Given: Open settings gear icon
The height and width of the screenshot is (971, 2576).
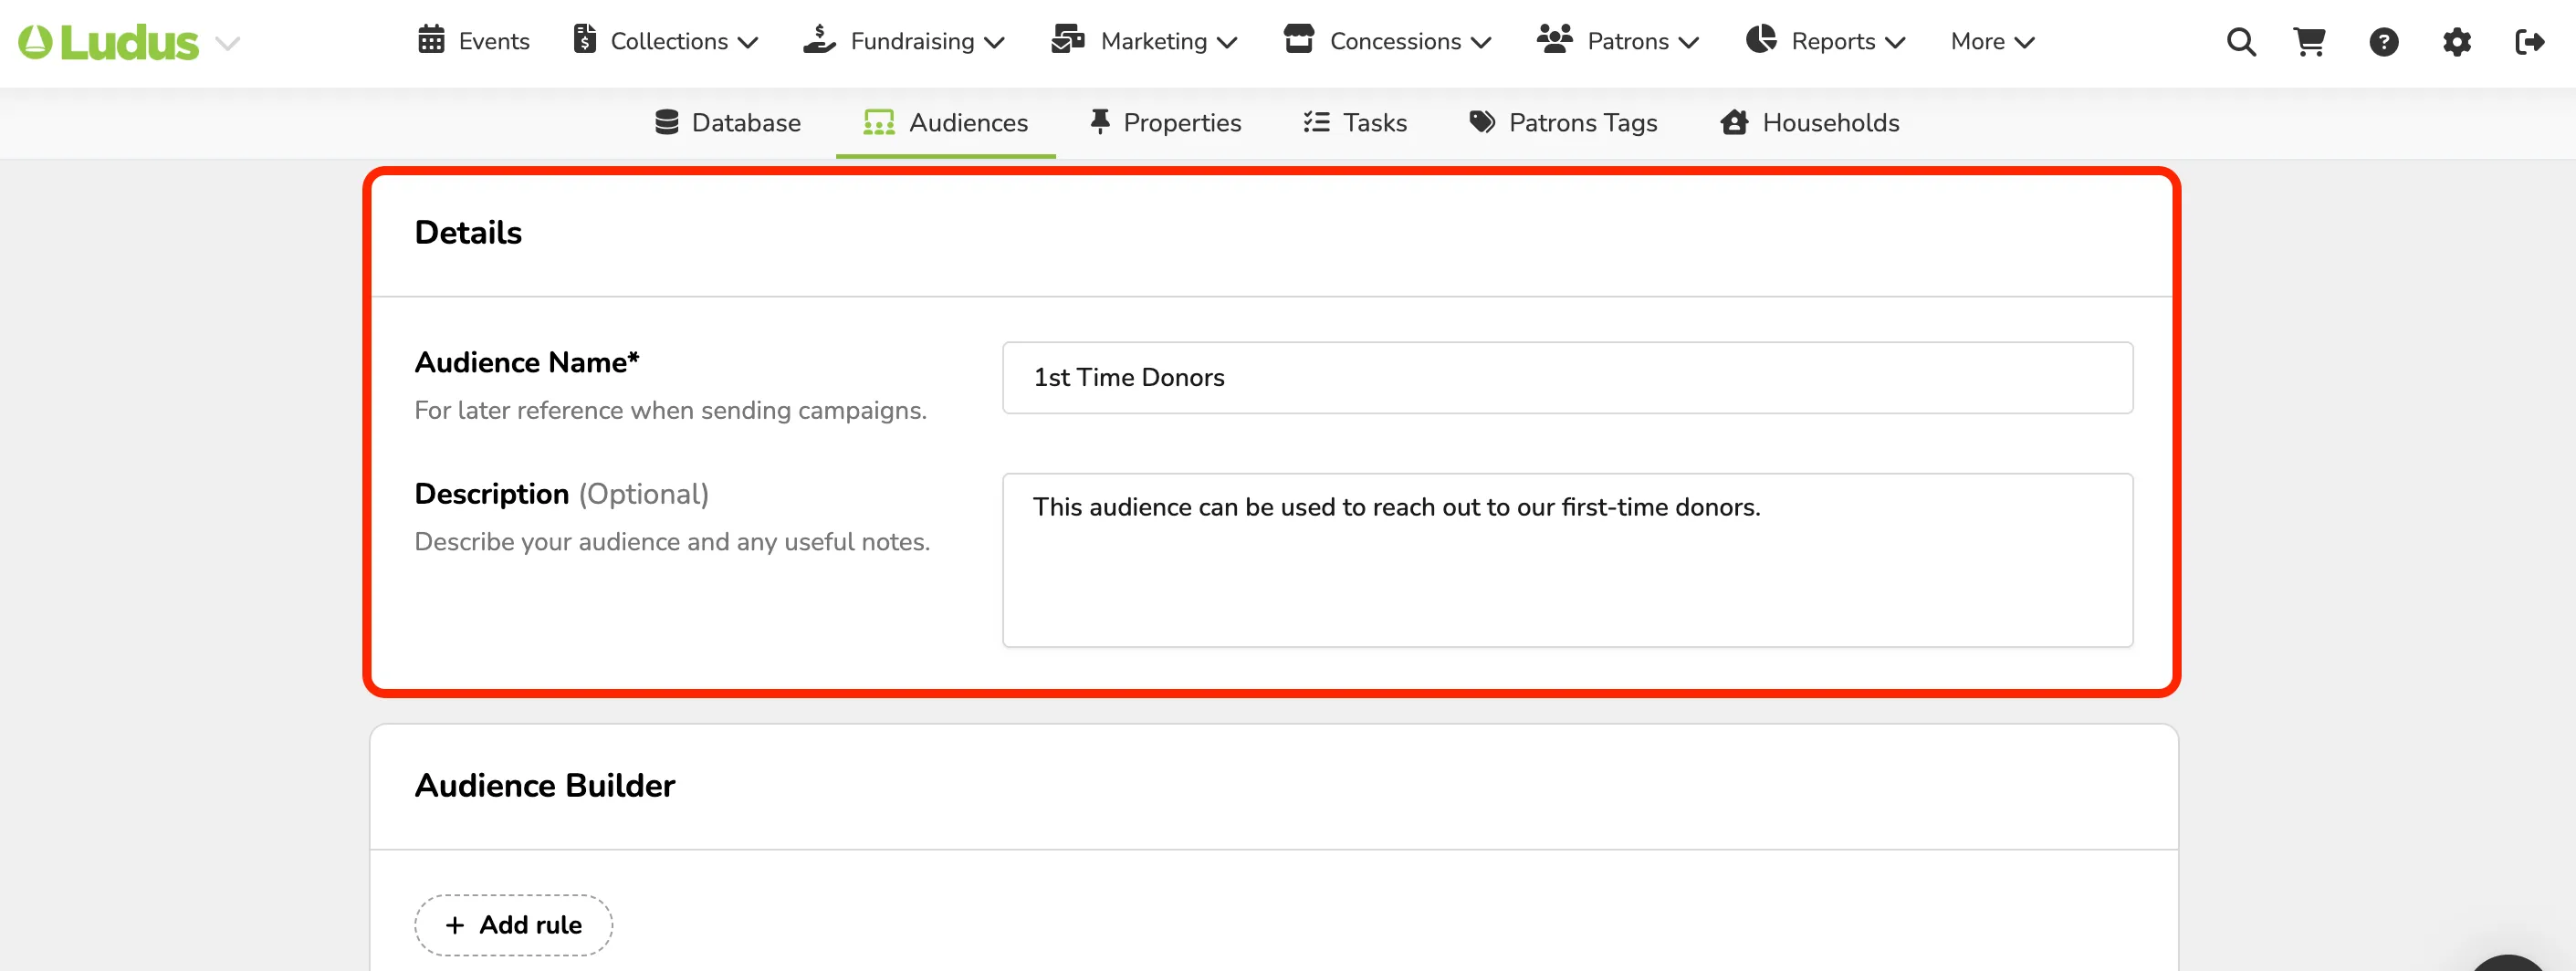Looking at the screenshot, I should (2457, 42).
